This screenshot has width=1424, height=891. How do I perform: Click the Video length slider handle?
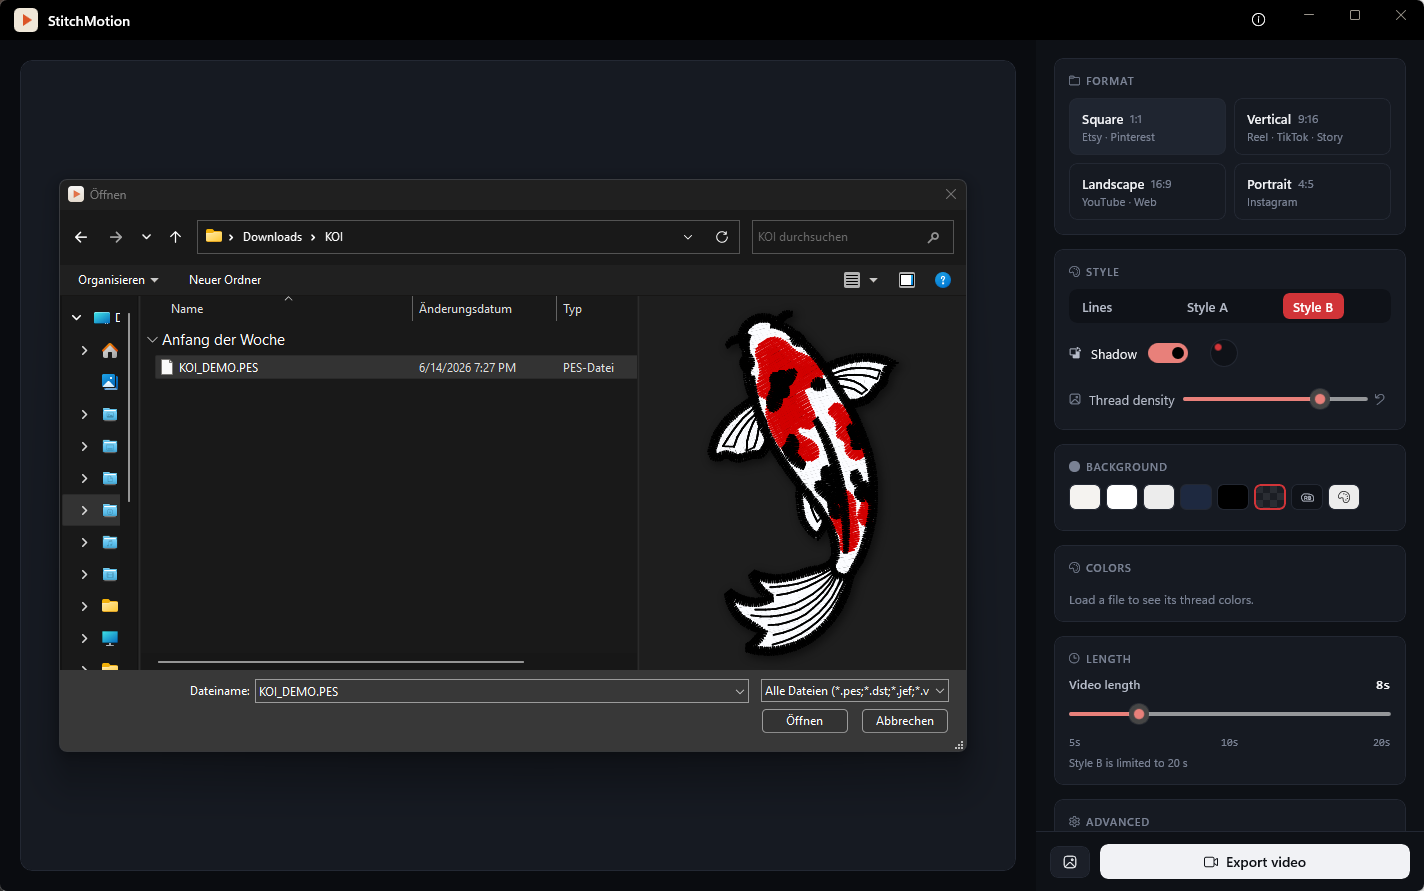click(1138, 714)
